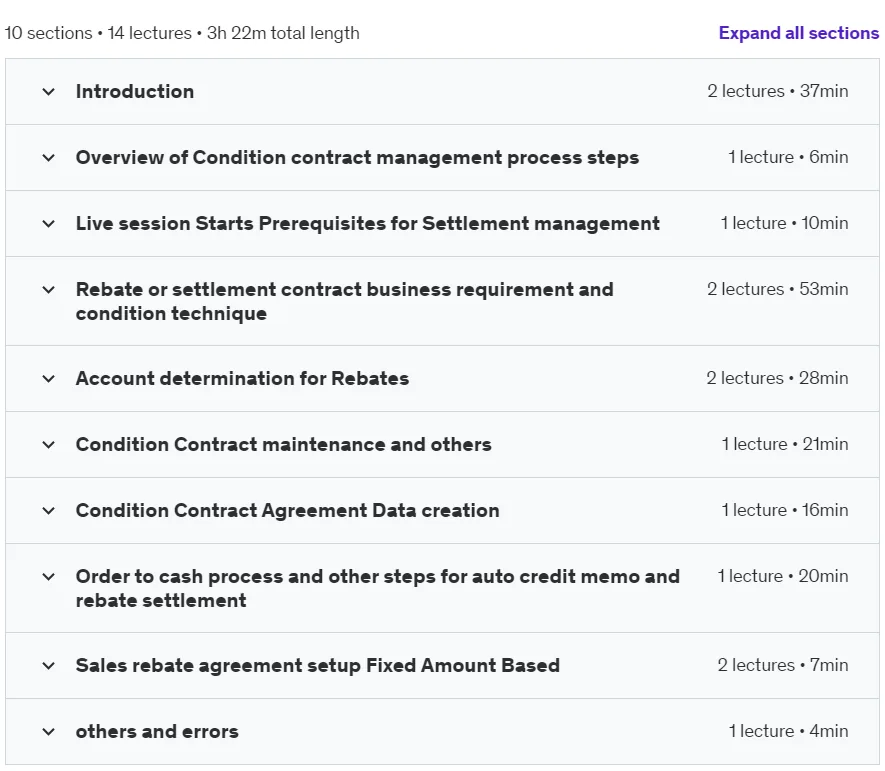This screenshot has height=771, width=885.
Task: Expand Account determination for Rebates chevron
Action: [x=49, y=378]
